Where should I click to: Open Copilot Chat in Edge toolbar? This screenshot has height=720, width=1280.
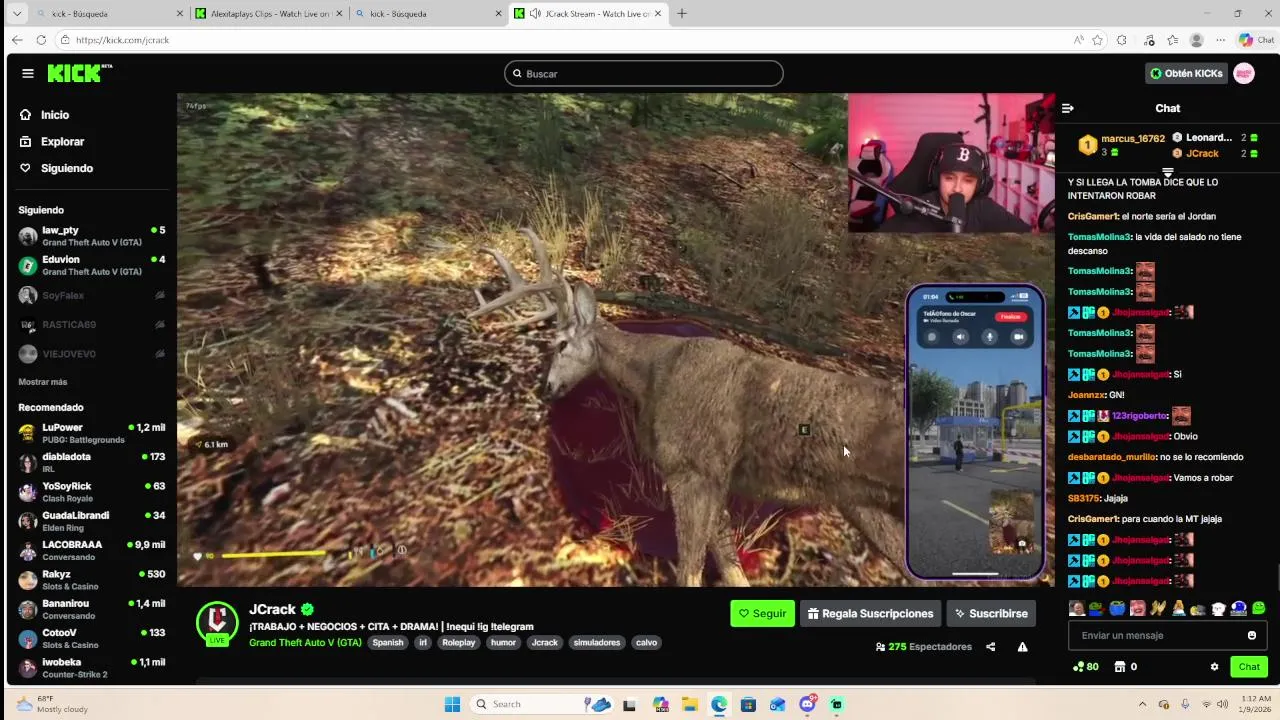pos(1256,40)
